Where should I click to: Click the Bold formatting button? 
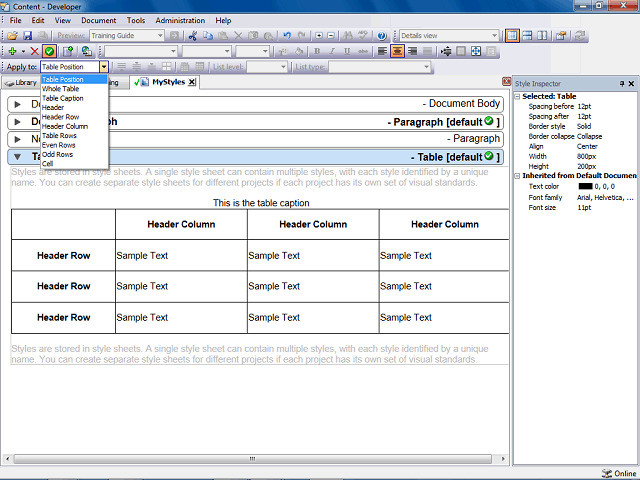click(317, 51)
